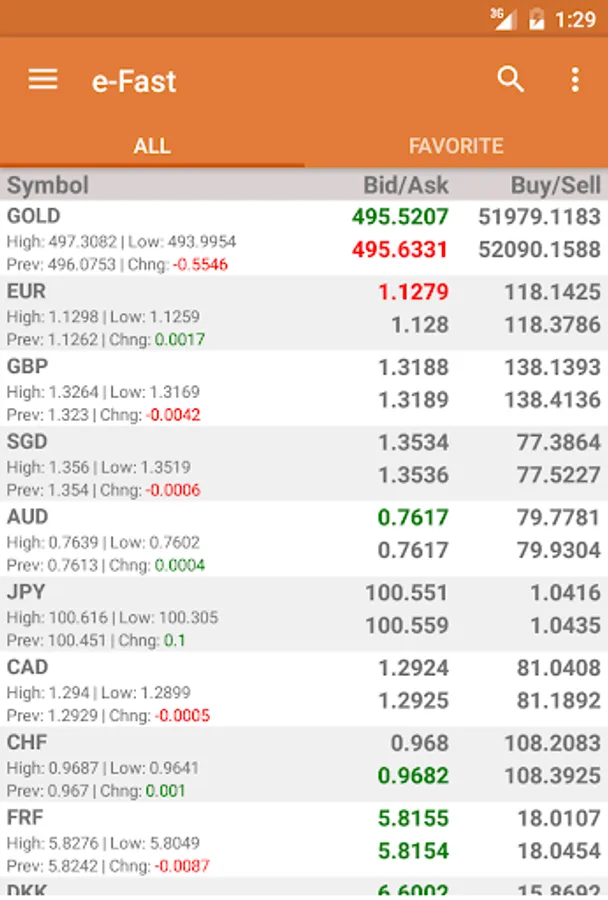Tap the battery status icon

click(536, 19)
